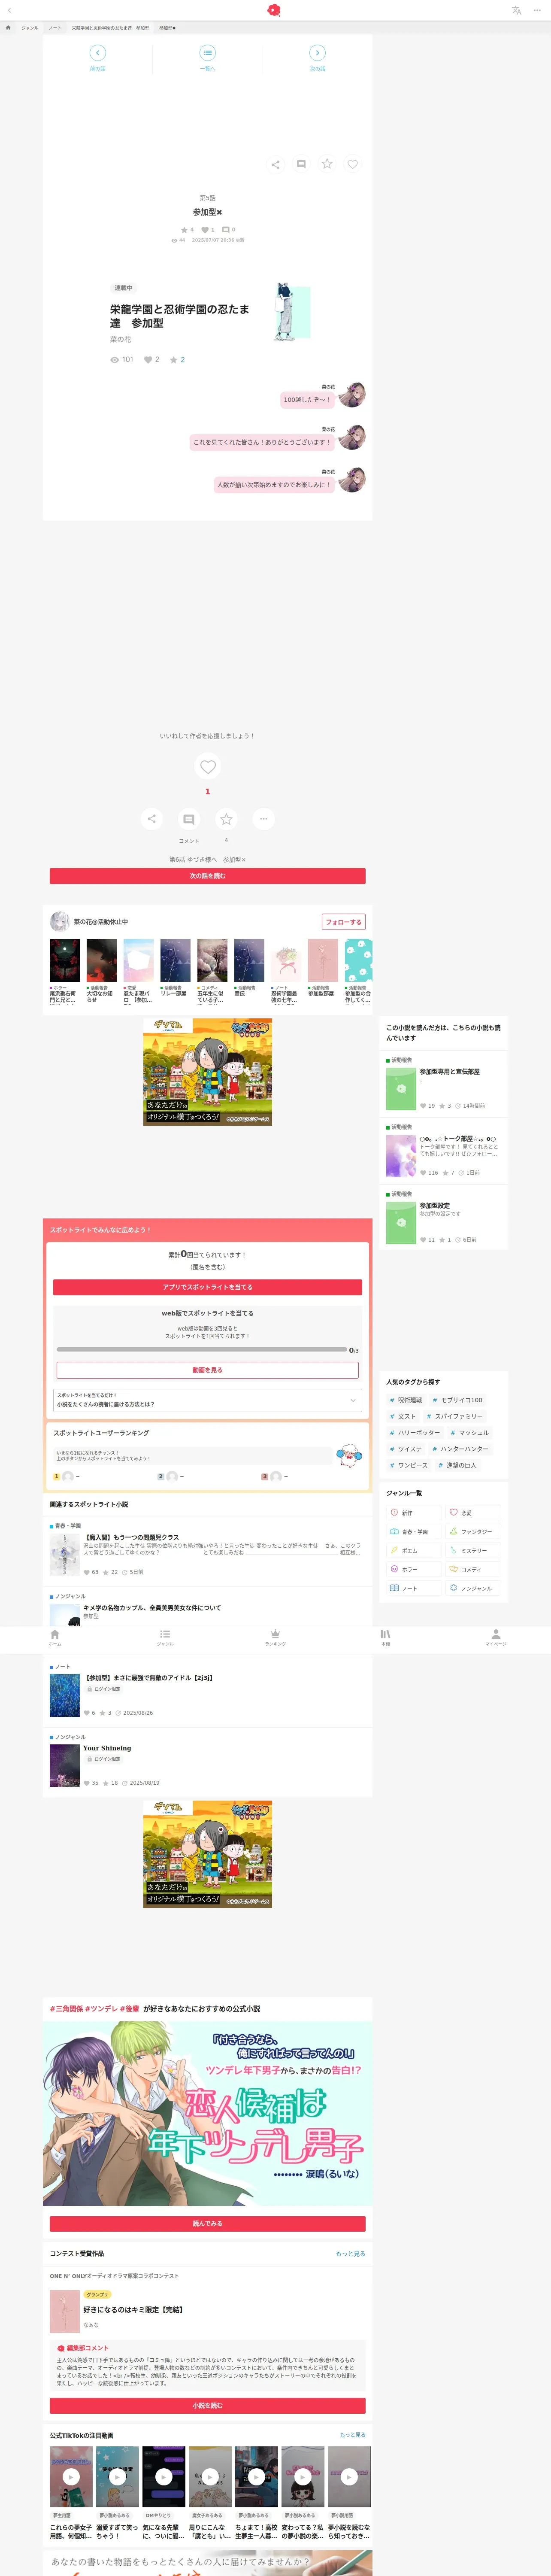Screen dimensions: 551x2576
Task: Click 読んでみる under the official novel banner
Action: point(207,2223)
